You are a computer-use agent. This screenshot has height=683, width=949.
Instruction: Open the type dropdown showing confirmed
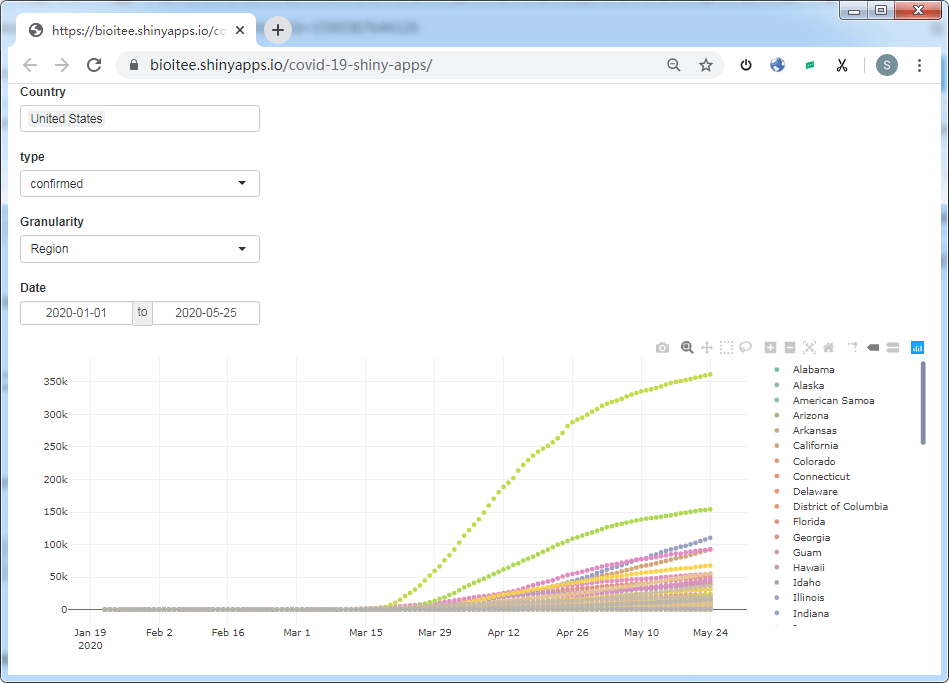tap(140, 183)
